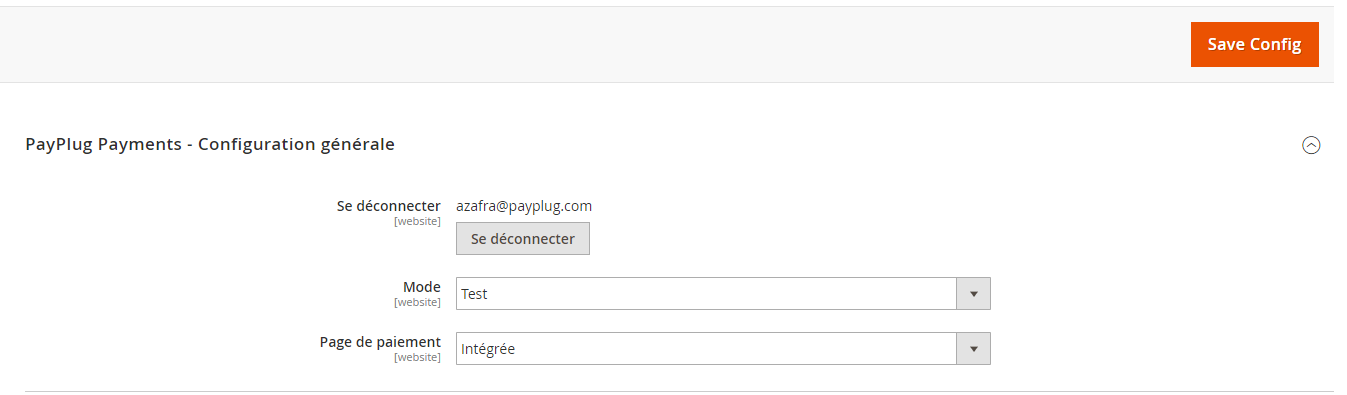Collapse the PayPlug Payments section via circle chevron
This screenshot has height=395, width=1347.
point(1311,145)
